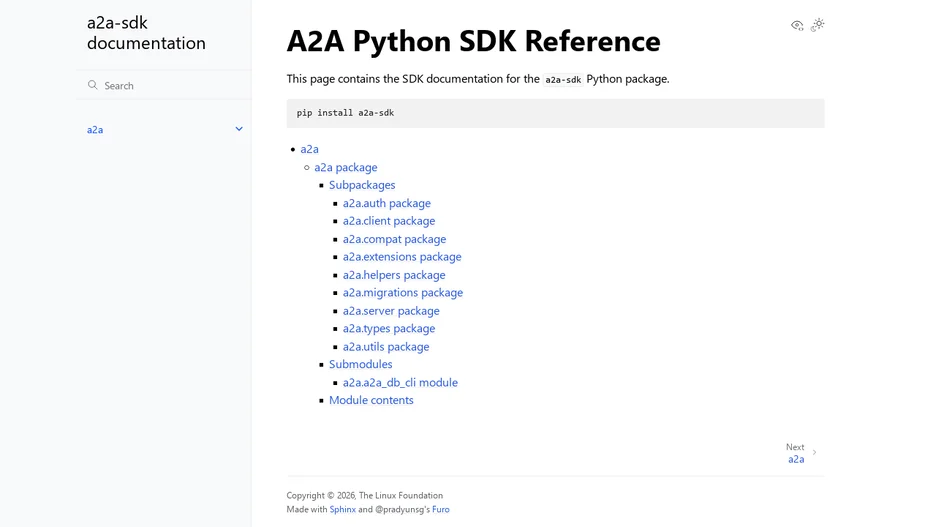Open the a2a.server package link

coord(390,310)
